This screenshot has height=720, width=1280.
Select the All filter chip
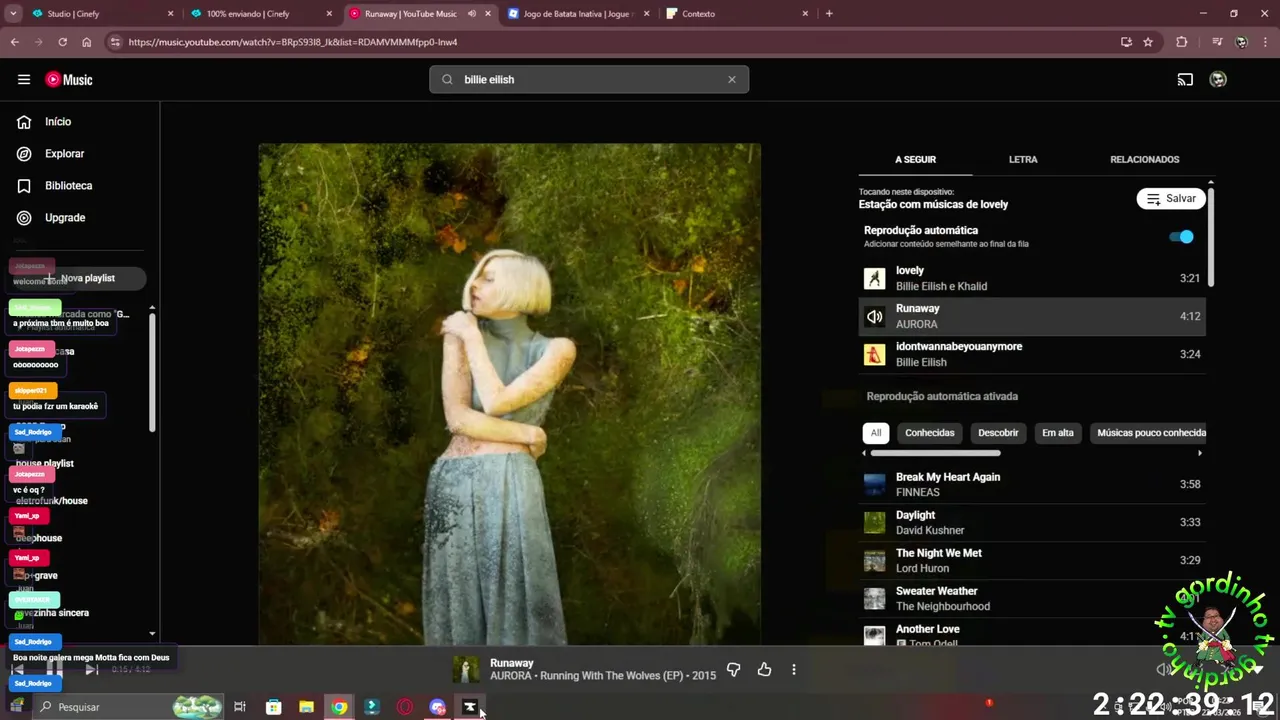[x=876, y=433]
